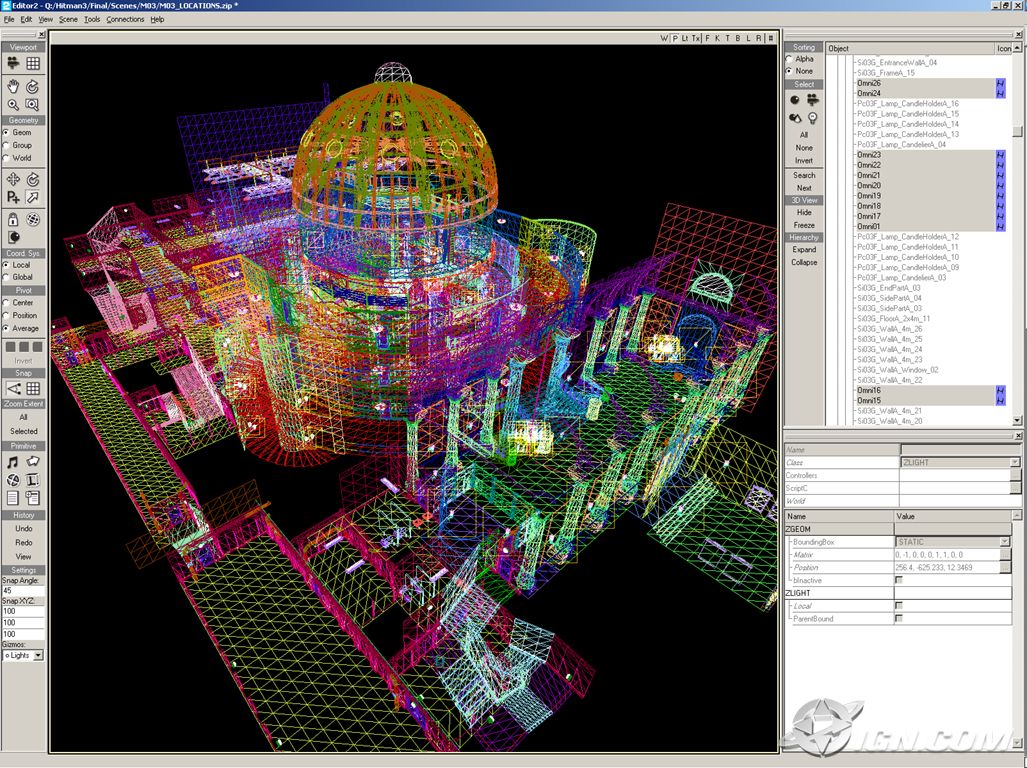Click the grid icon under Viewport
The height and width of the screenshot is (768, 1027).
[33, 63]
